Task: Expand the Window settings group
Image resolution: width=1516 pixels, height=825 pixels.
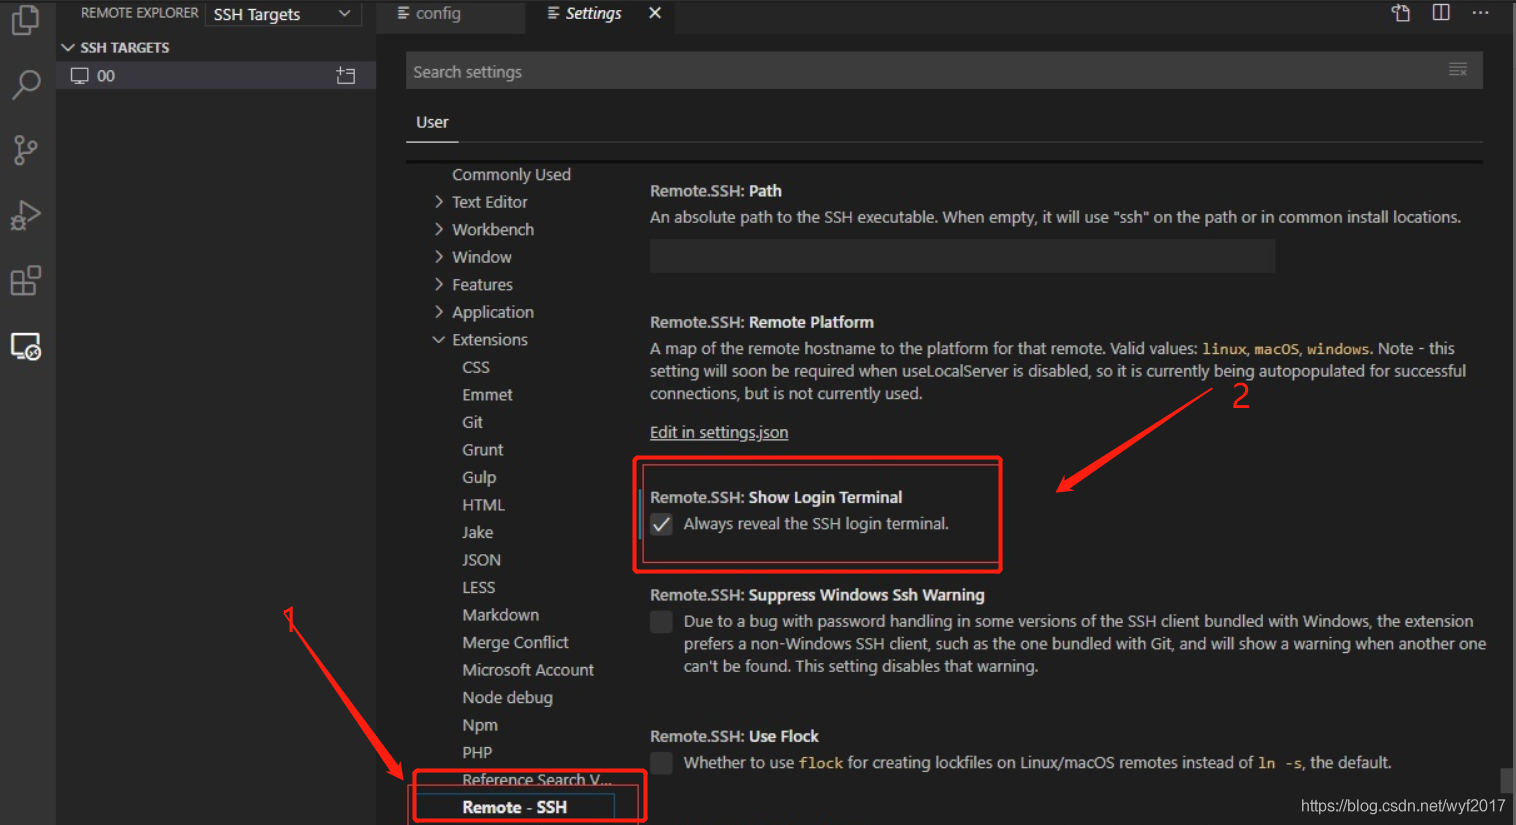Action: (x=439, y=257)
